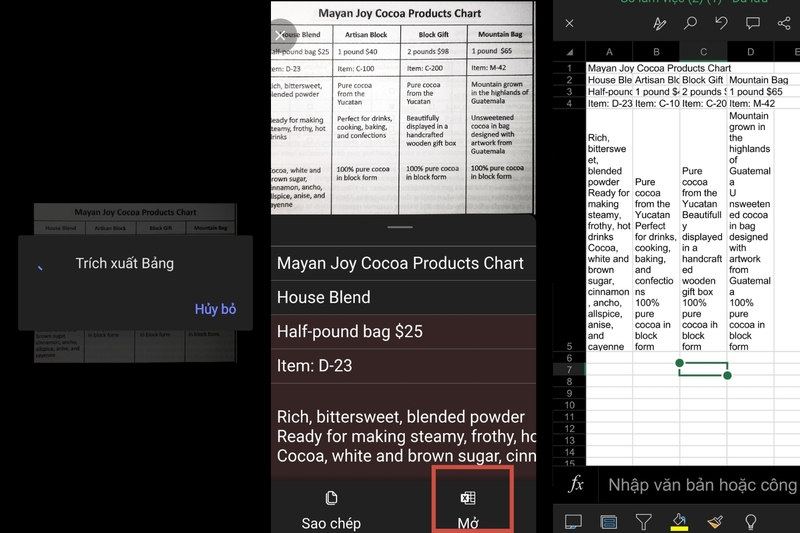
Task: Open the screen layout icon in bottom toolbar
Action: coord(573,522)
